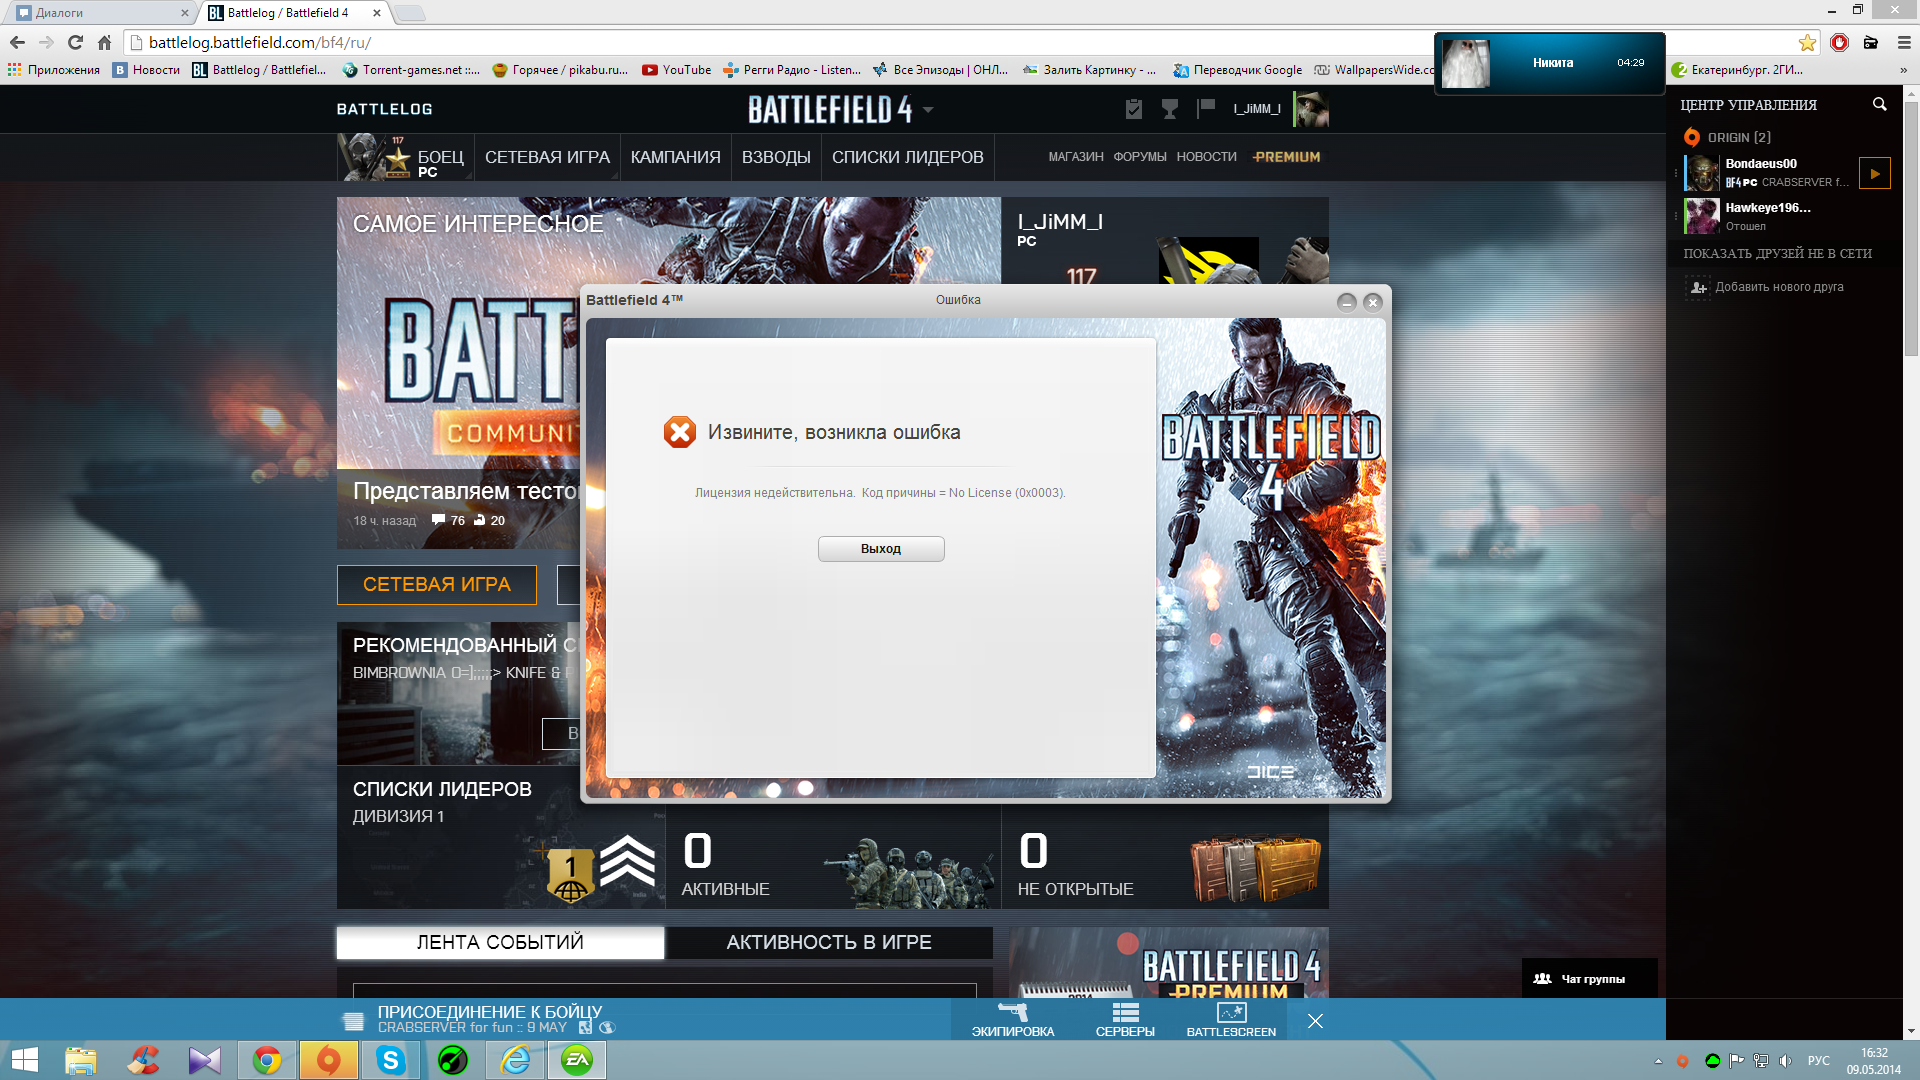
Task: Open Origin from the taskbar
Action: (328, 1060)
